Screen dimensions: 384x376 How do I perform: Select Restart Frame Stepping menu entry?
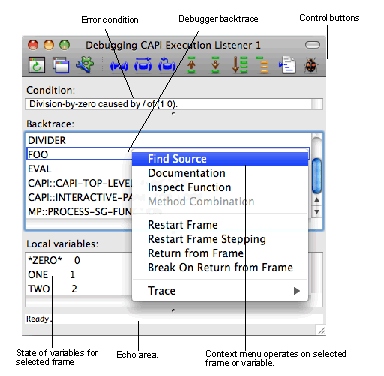207,239
